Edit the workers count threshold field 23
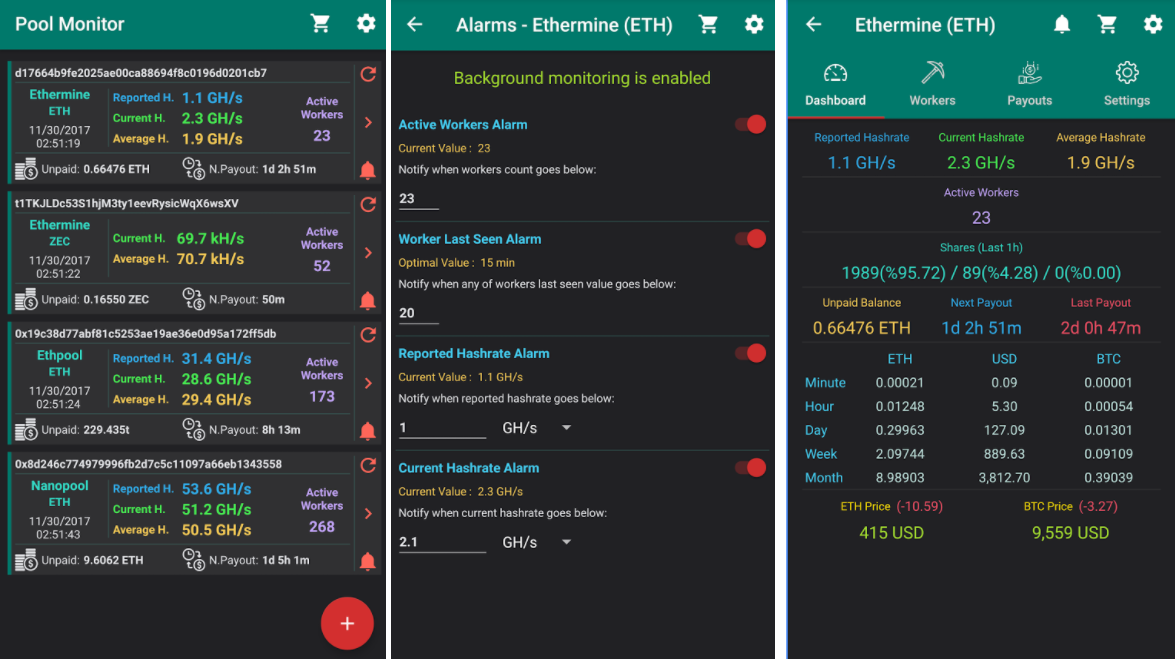The image size is (1175, 659). tap(418, 199)
